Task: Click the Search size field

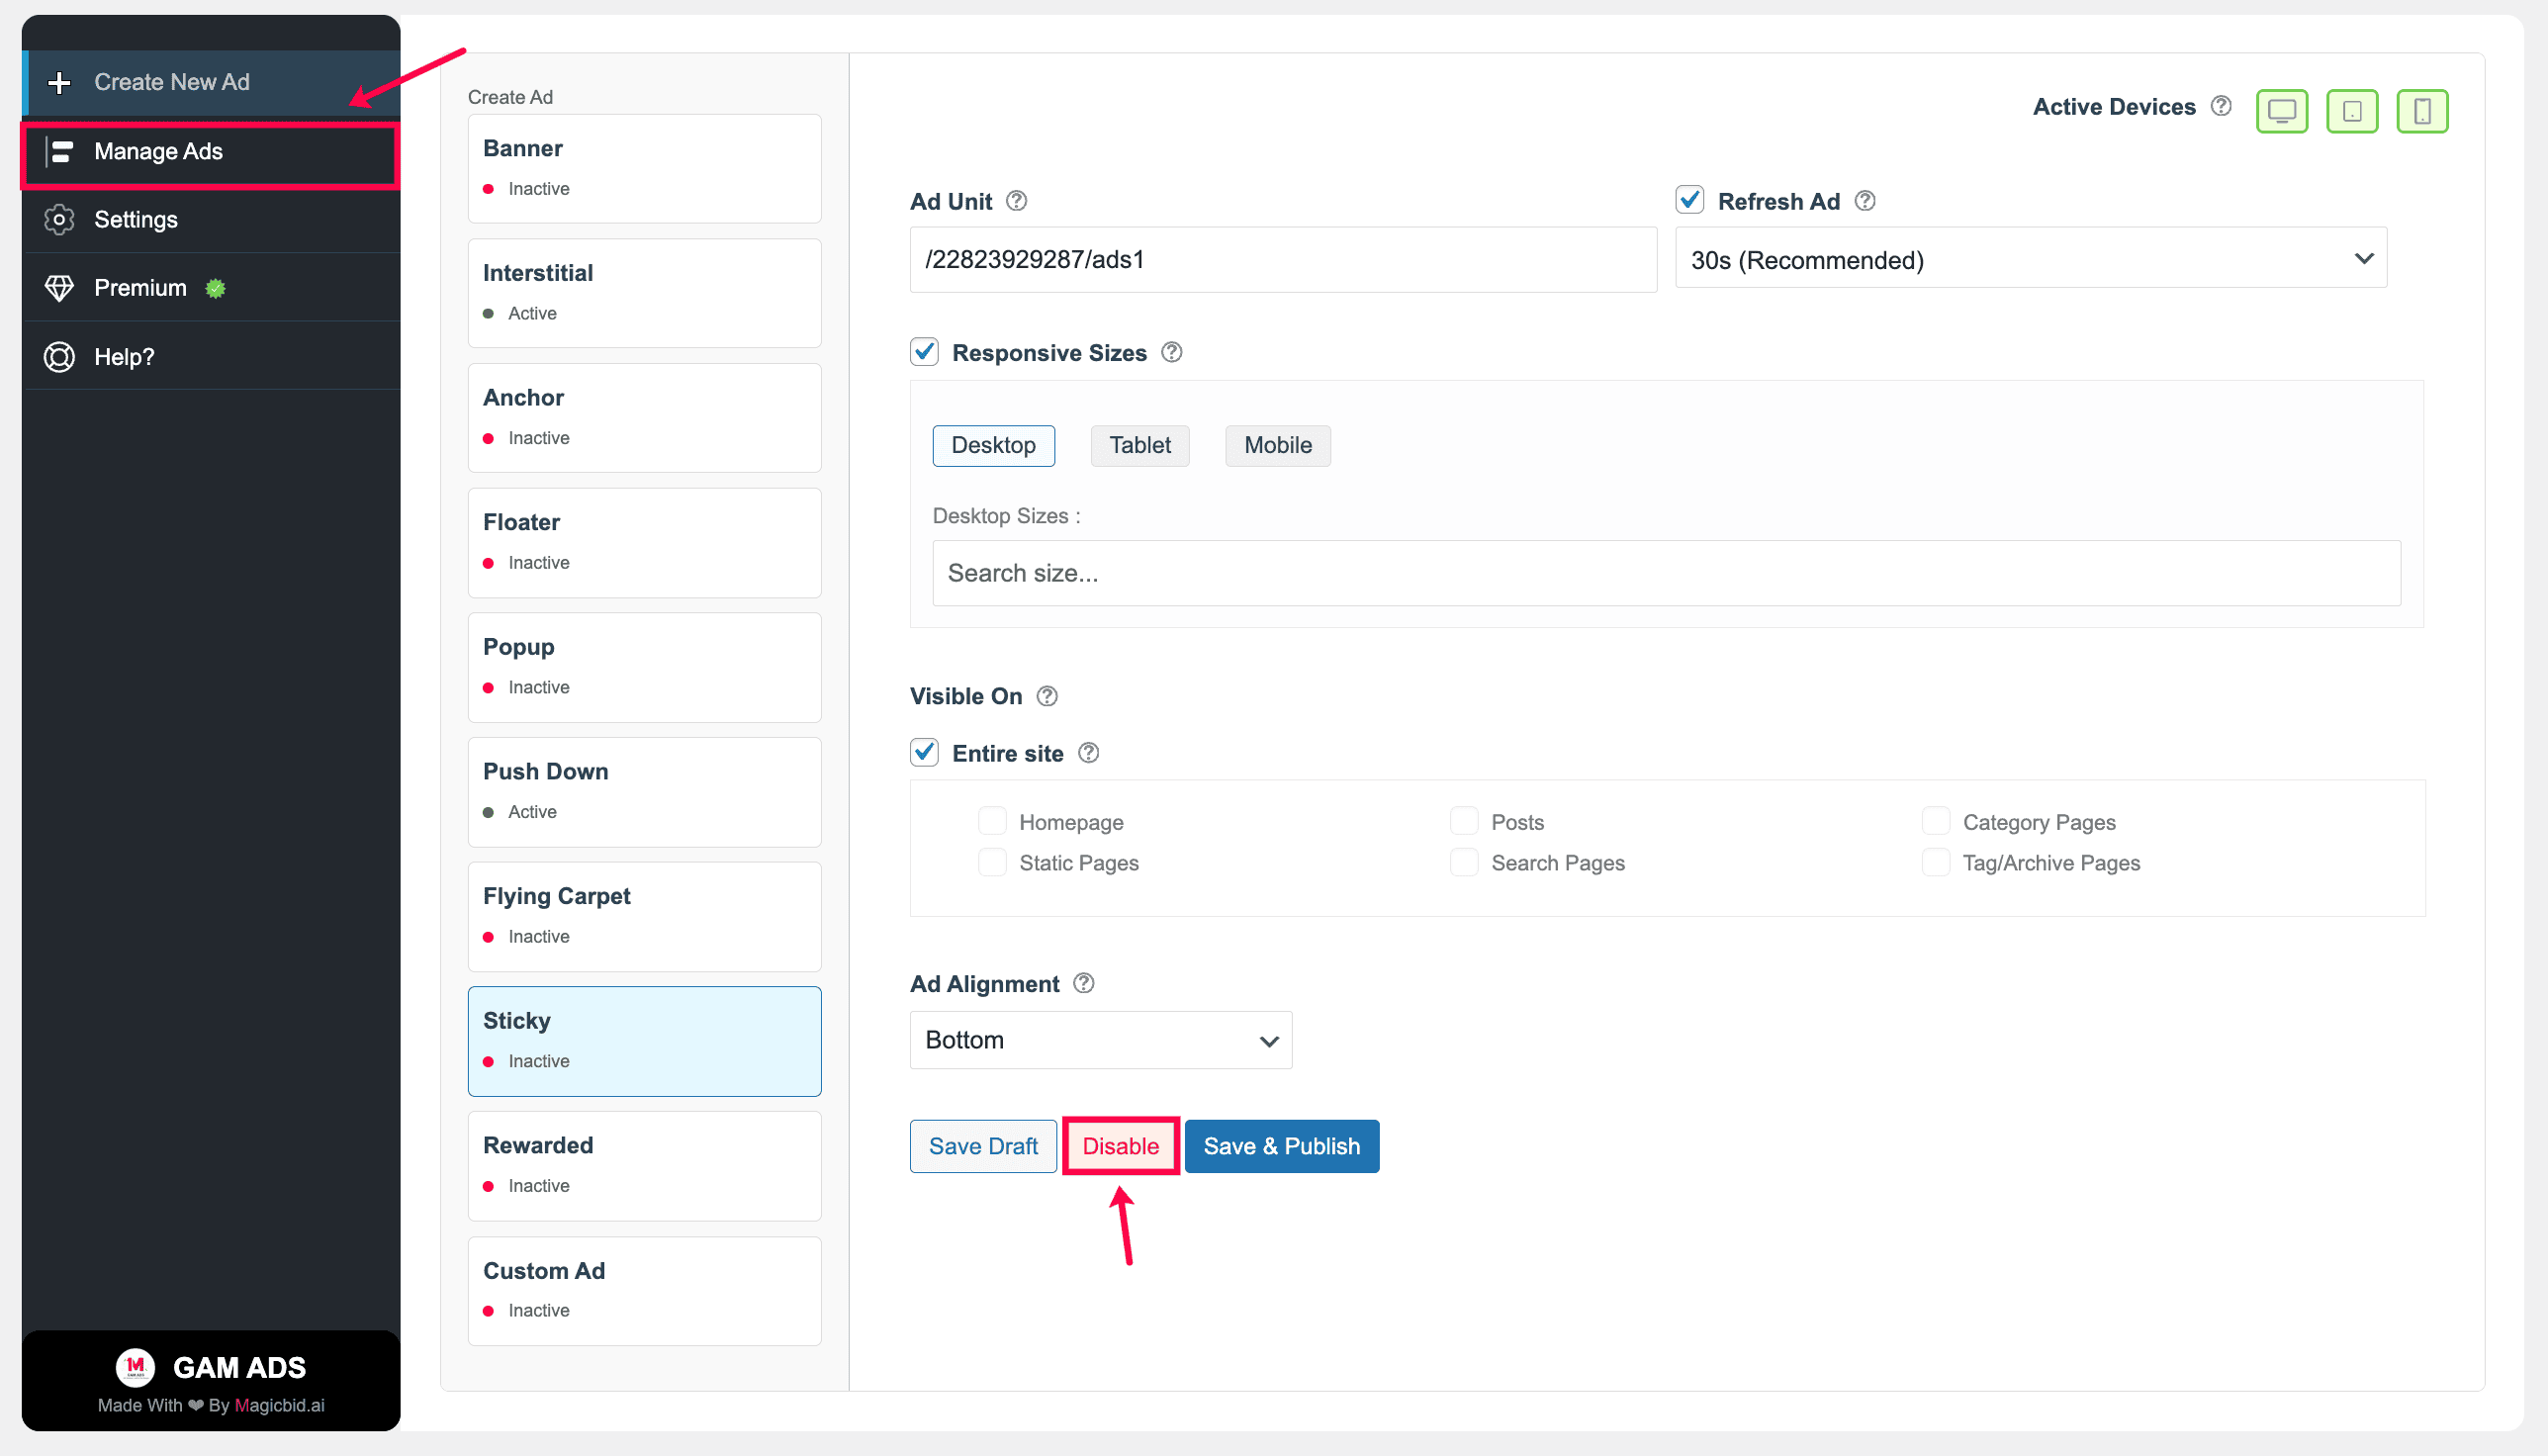Action: 1666,573
